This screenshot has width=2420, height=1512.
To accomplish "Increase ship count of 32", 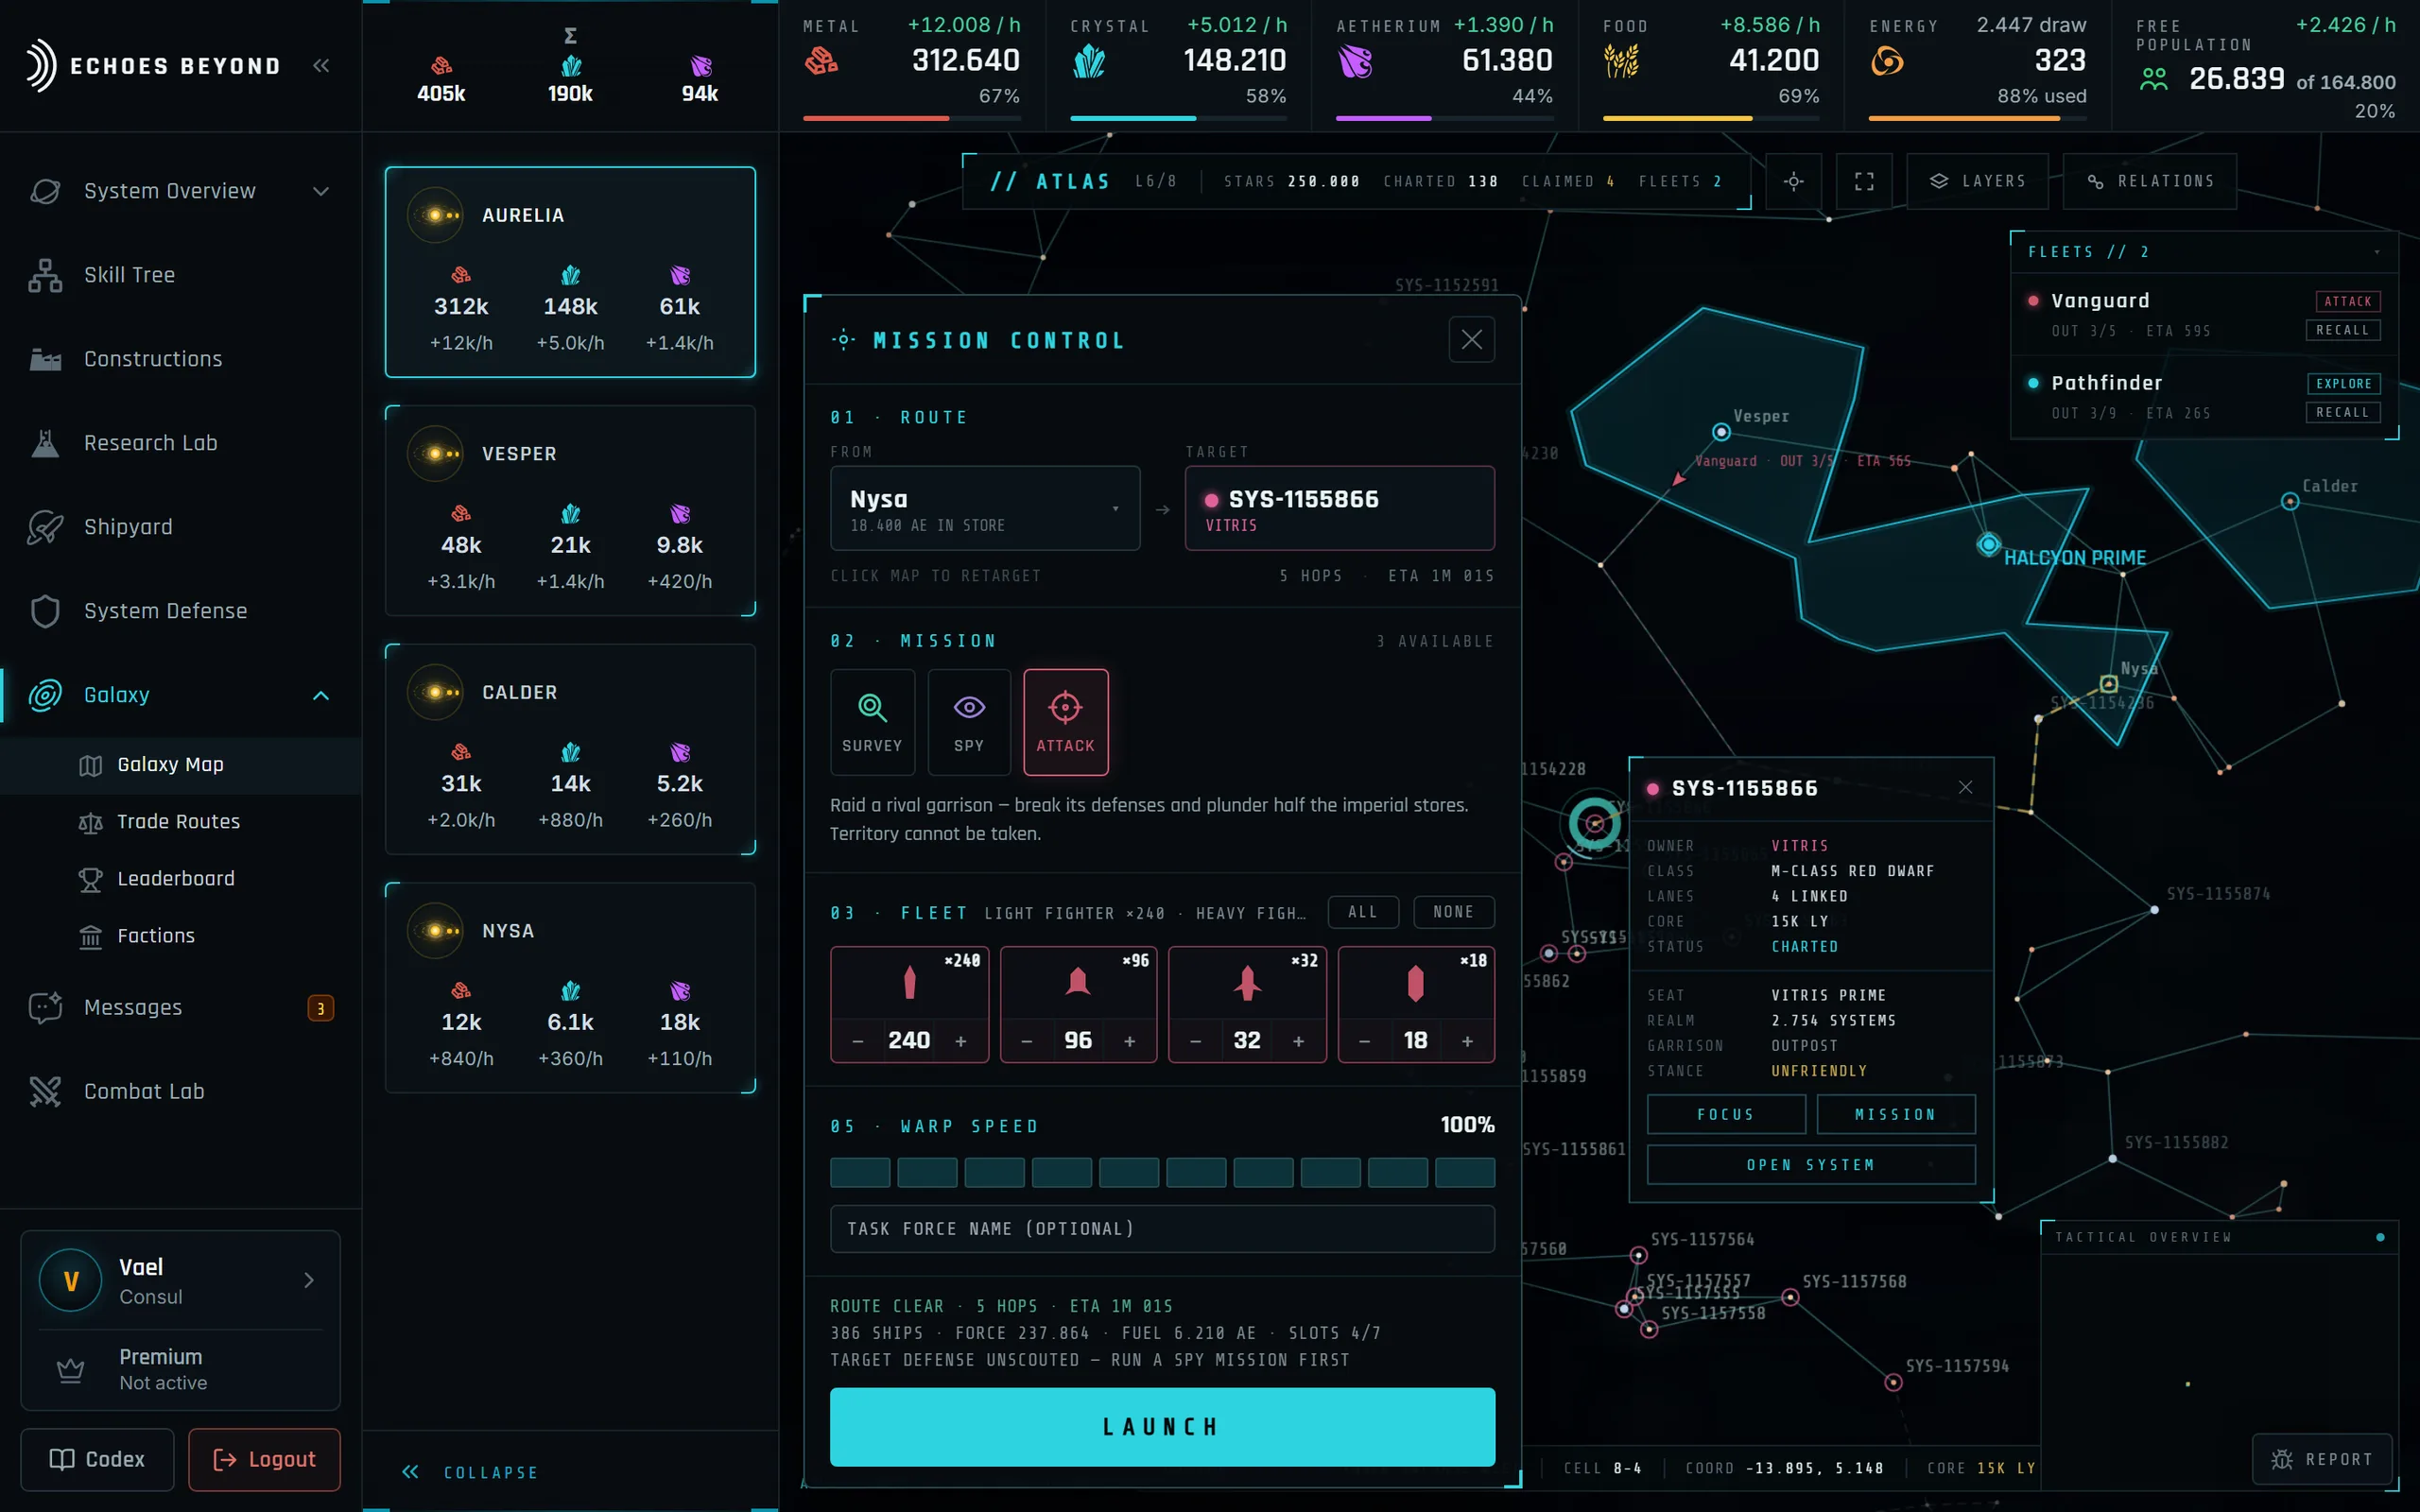I will tap(1298, 1041).
